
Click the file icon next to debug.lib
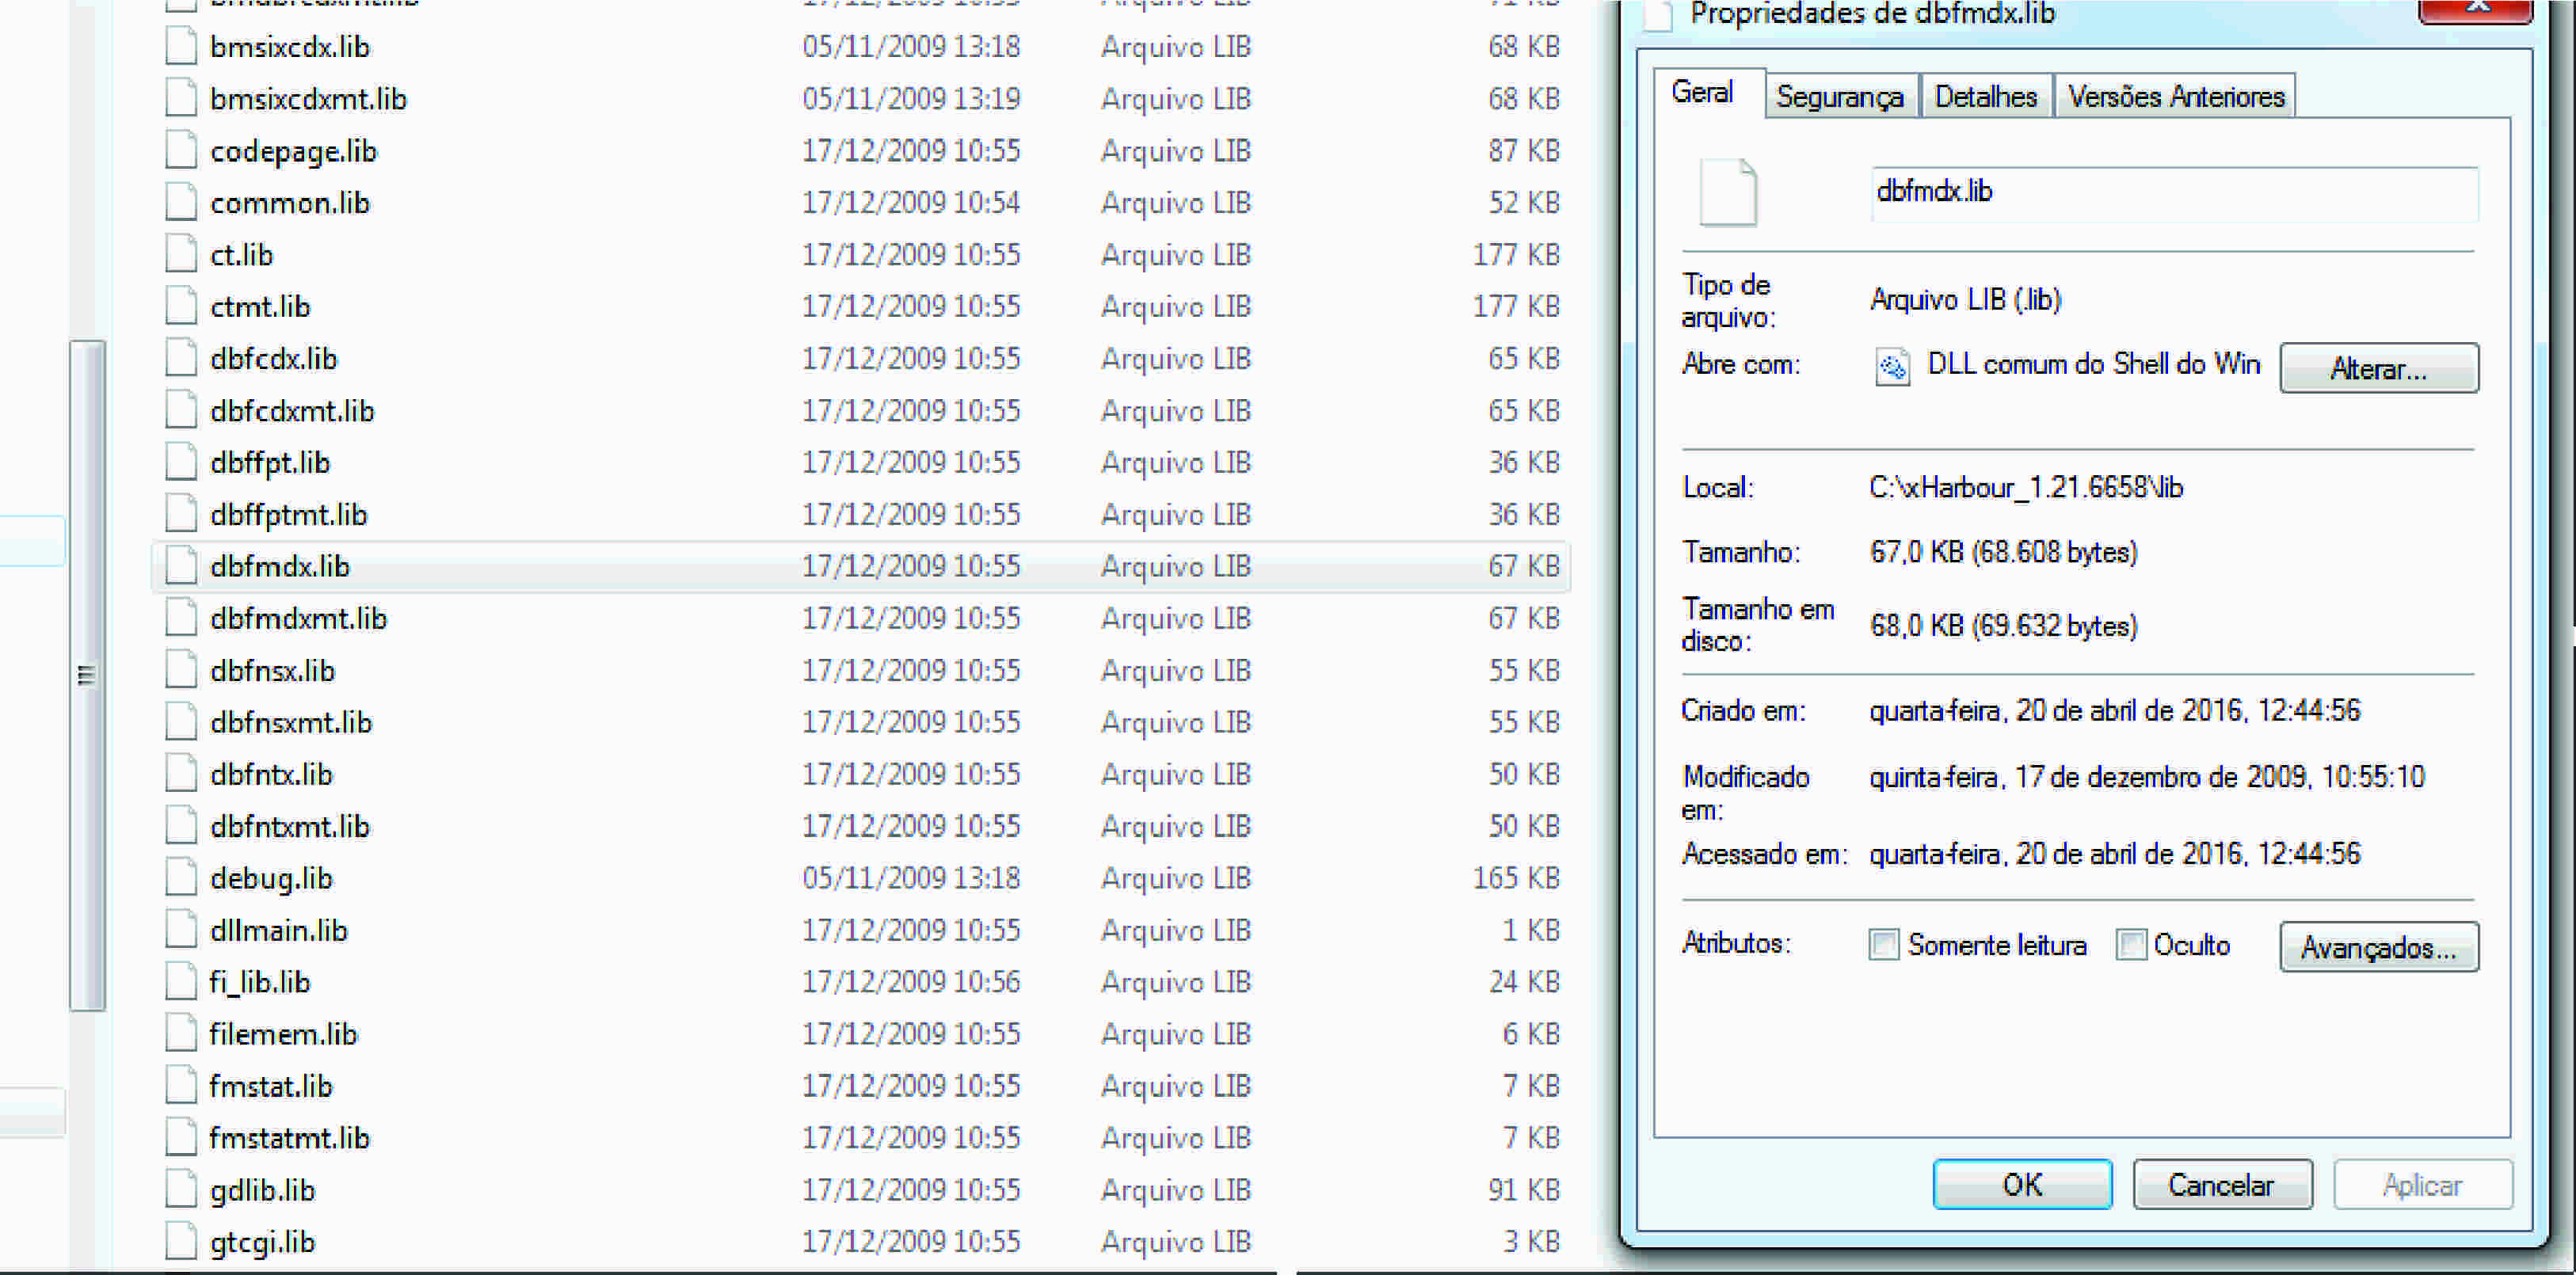pos(181,878)
